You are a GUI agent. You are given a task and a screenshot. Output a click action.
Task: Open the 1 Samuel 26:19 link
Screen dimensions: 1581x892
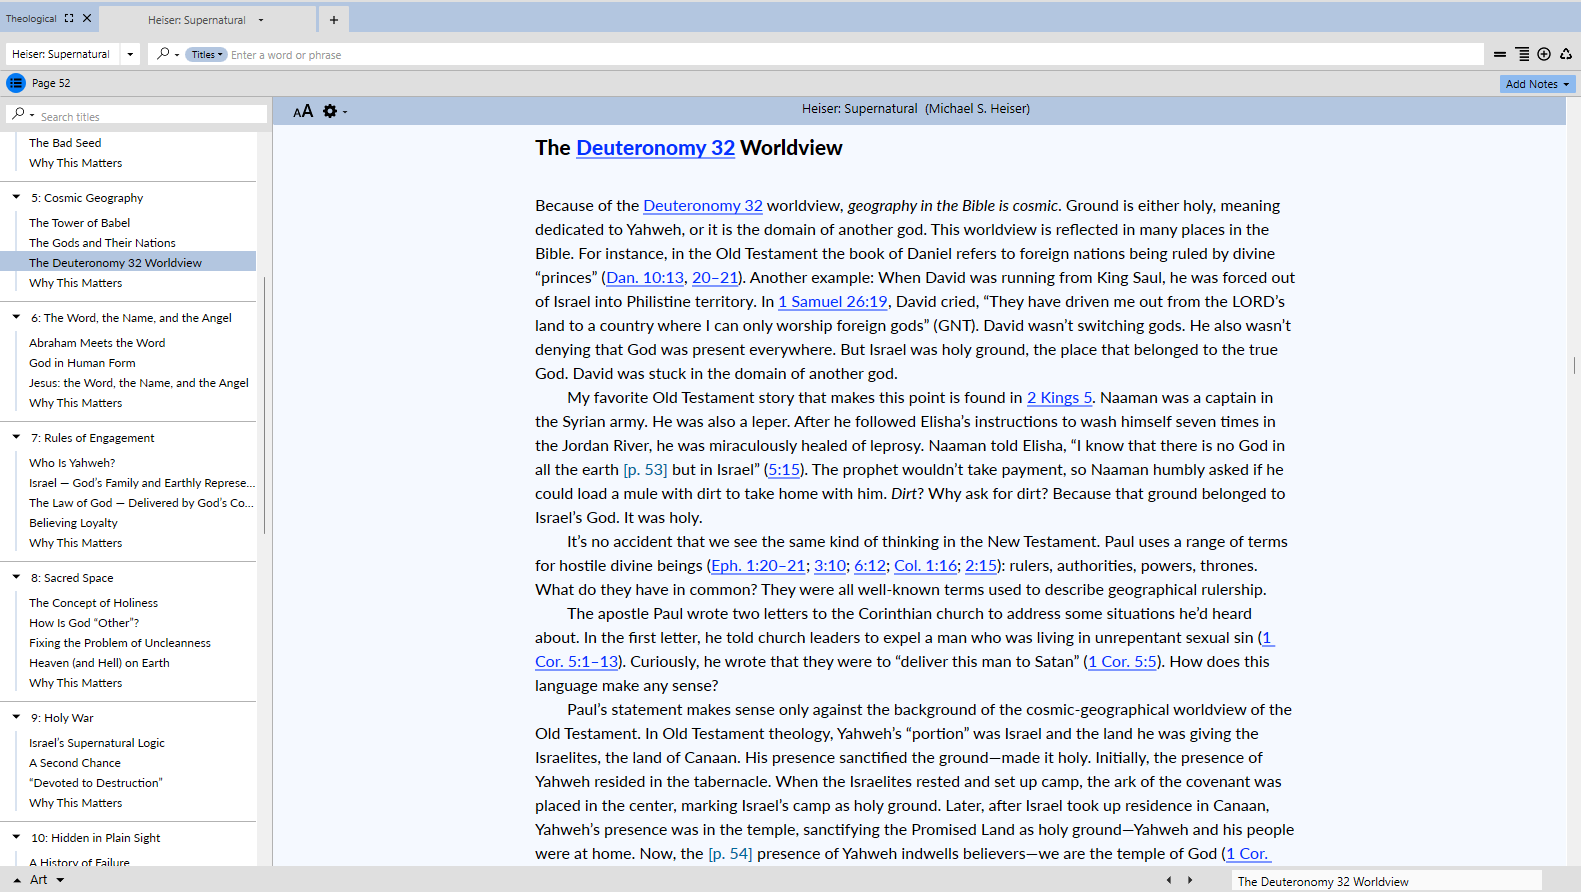[x=833, y=302]
